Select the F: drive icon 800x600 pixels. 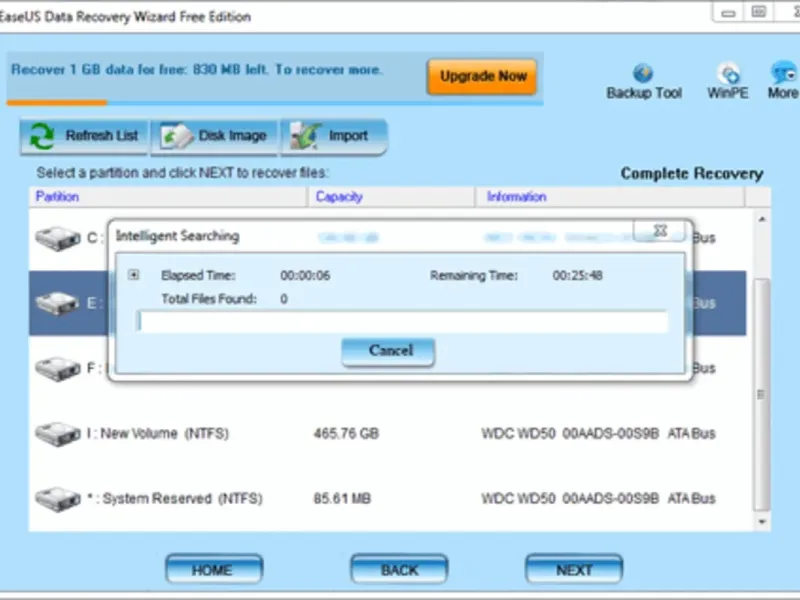pyautogui.click(x=58, y=368)
